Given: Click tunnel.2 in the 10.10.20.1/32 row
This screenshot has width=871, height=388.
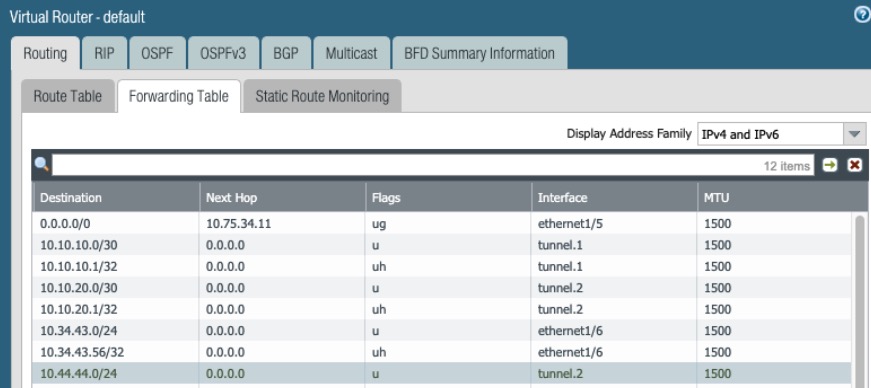Looking at the screenshot, I should tap(560, 309).
